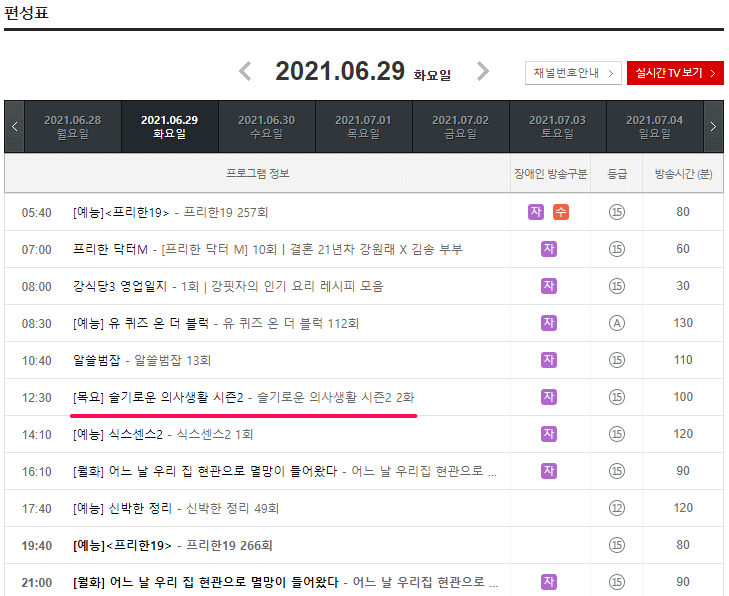Select the 2021.07.04 일요일 tab
729x596 pixels.
pyautogui.click(x=655, y=126)
